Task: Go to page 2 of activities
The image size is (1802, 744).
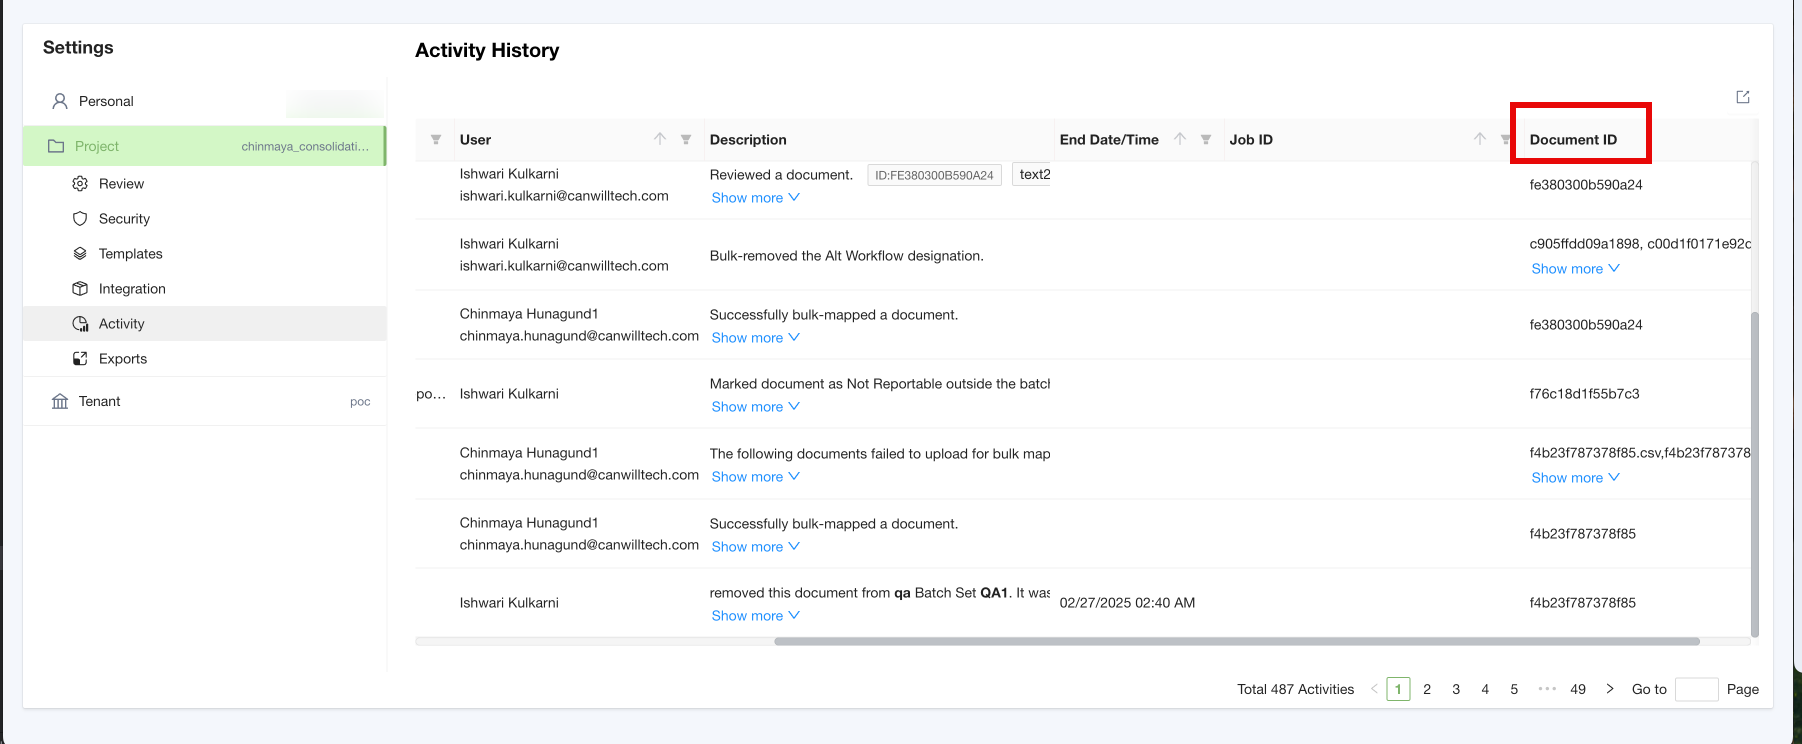Action: pyautogui.click(x=1427, y=689)
